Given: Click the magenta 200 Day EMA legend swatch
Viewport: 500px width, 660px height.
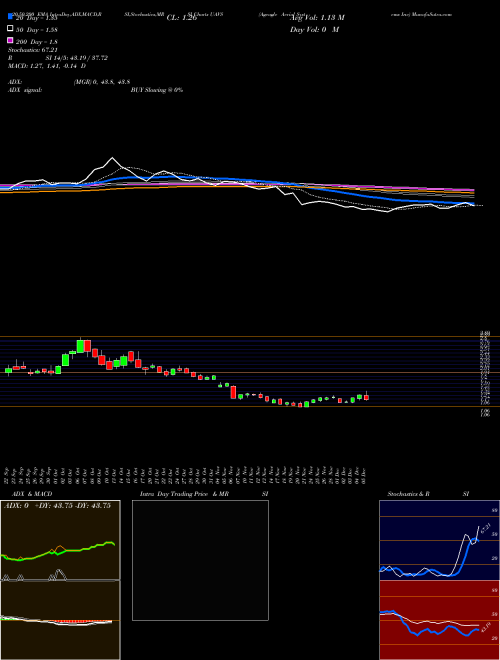Looking at the screenshot, I should pos(11,40).
